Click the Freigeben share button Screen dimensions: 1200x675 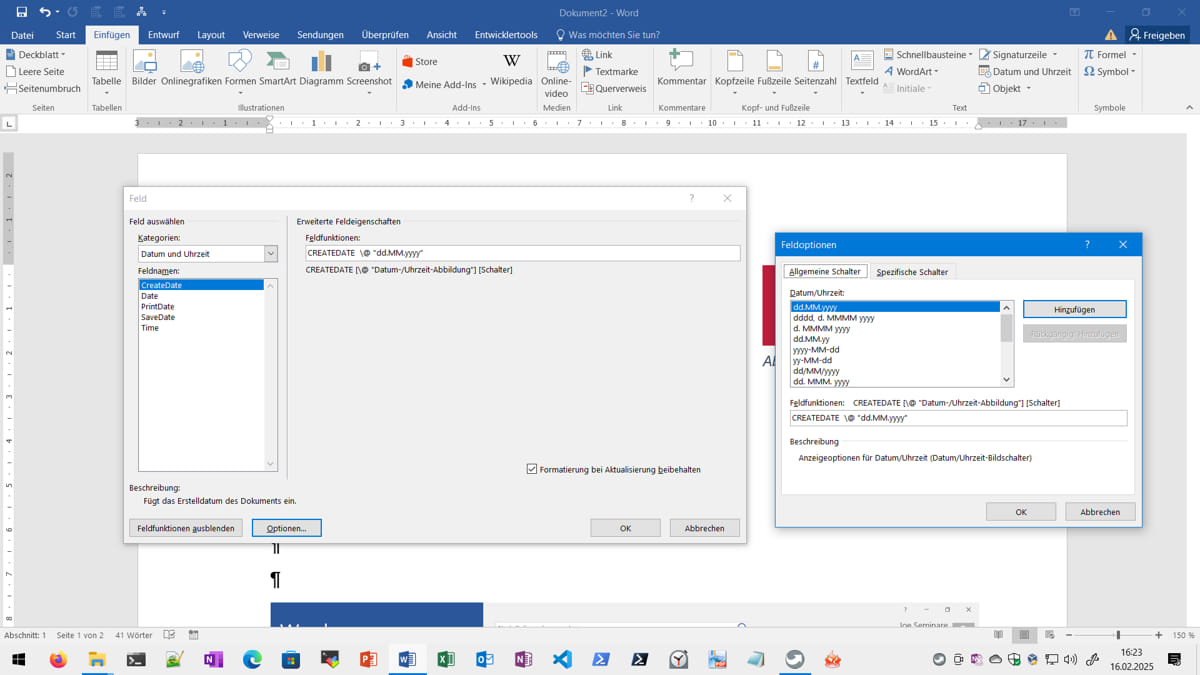click(1158, 34)
